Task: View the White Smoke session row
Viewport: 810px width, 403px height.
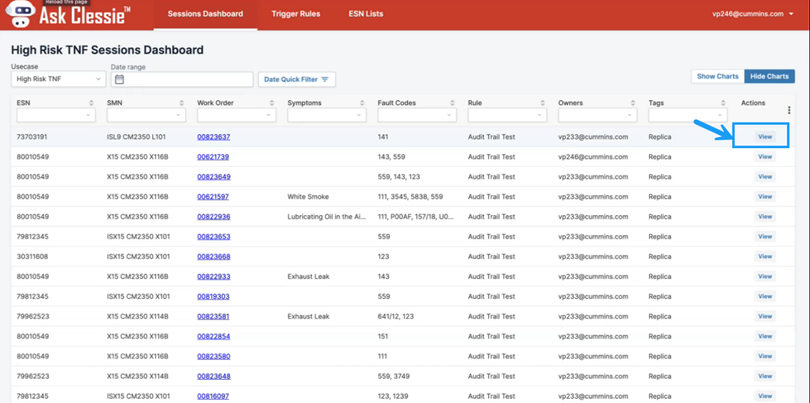Action: coord(765,197)
